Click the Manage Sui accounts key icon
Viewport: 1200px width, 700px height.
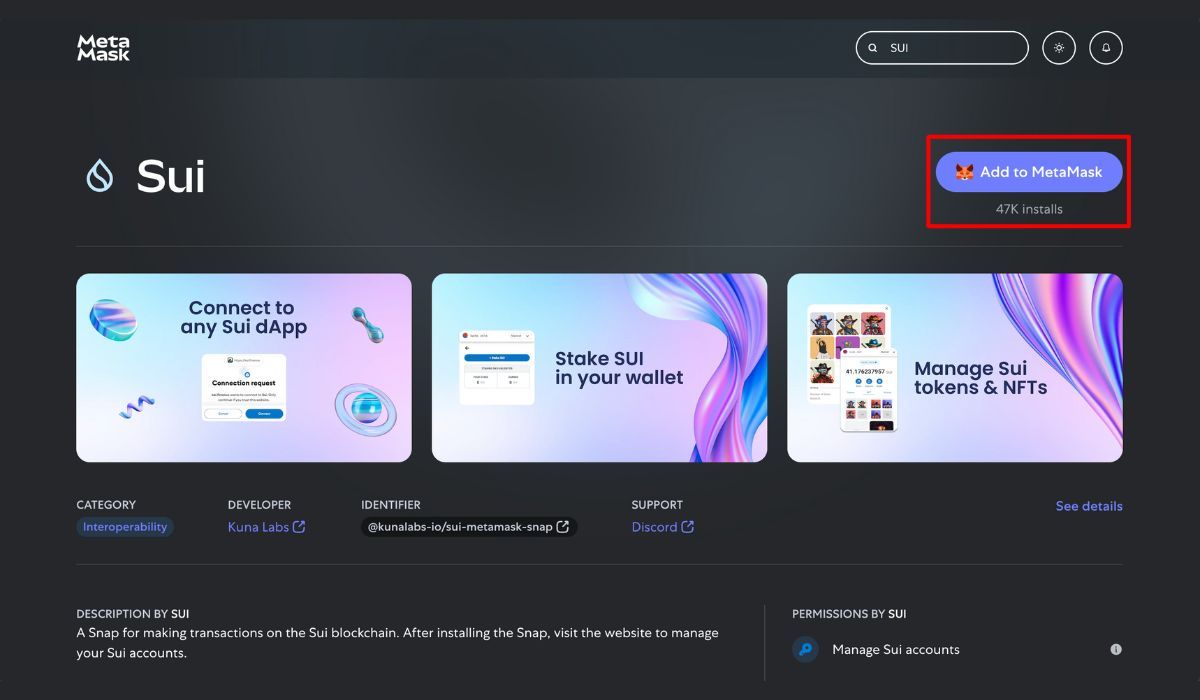pos(805,650)
